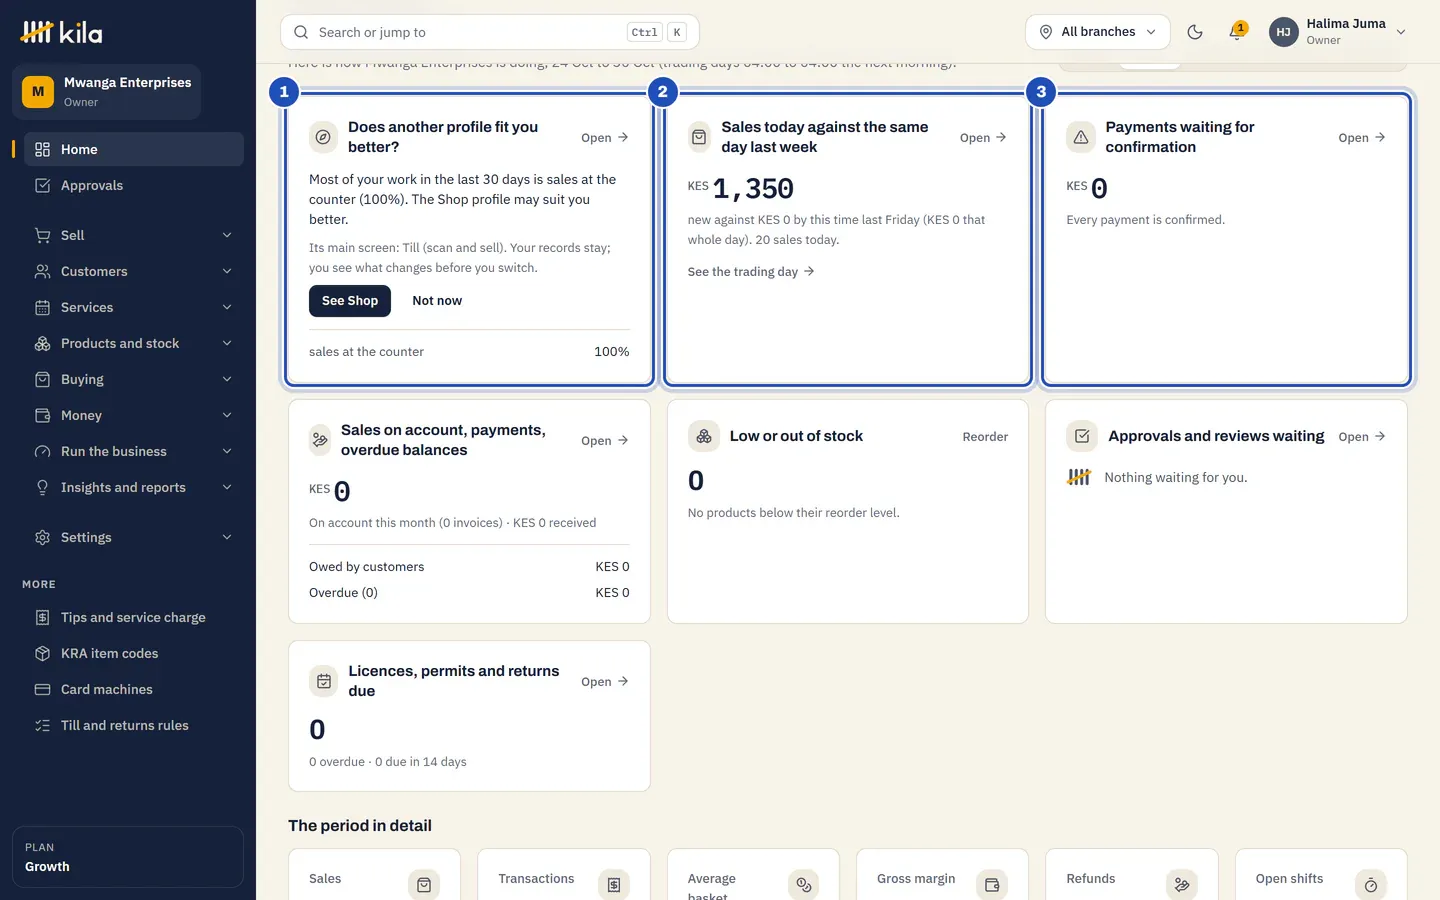The height and width of the screenshot is (900, 1440).
Task: Open Licences, permits and returns card
Action: 605,682
